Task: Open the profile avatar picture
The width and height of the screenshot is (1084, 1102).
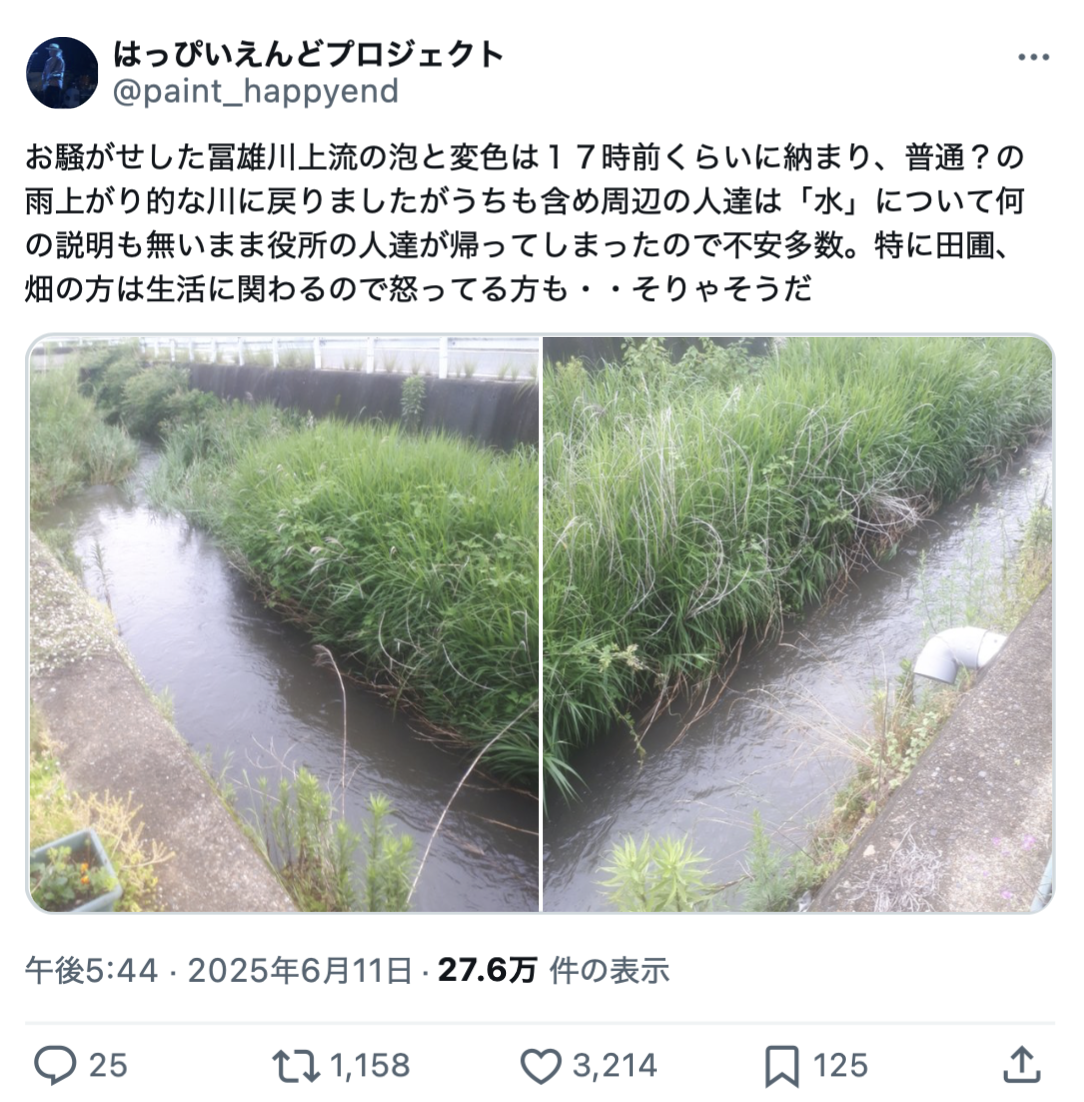Action: pyautogui.click(x=62, y=73)
